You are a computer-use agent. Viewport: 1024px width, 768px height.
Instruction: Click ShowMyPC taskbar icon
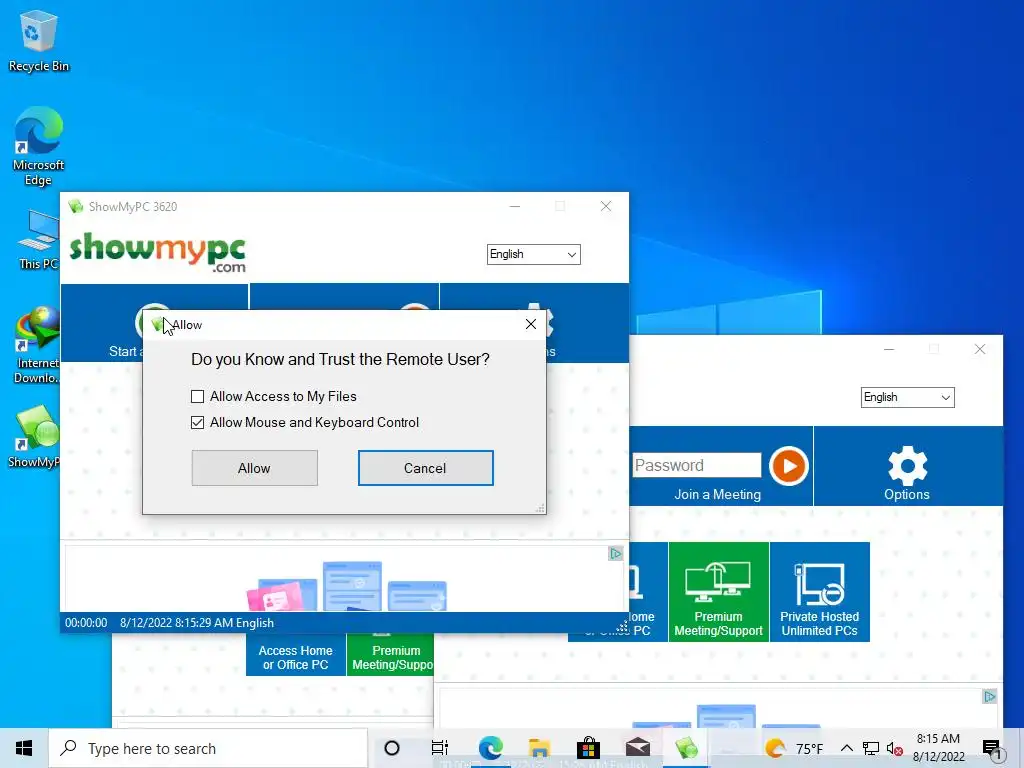click(686, 748)
